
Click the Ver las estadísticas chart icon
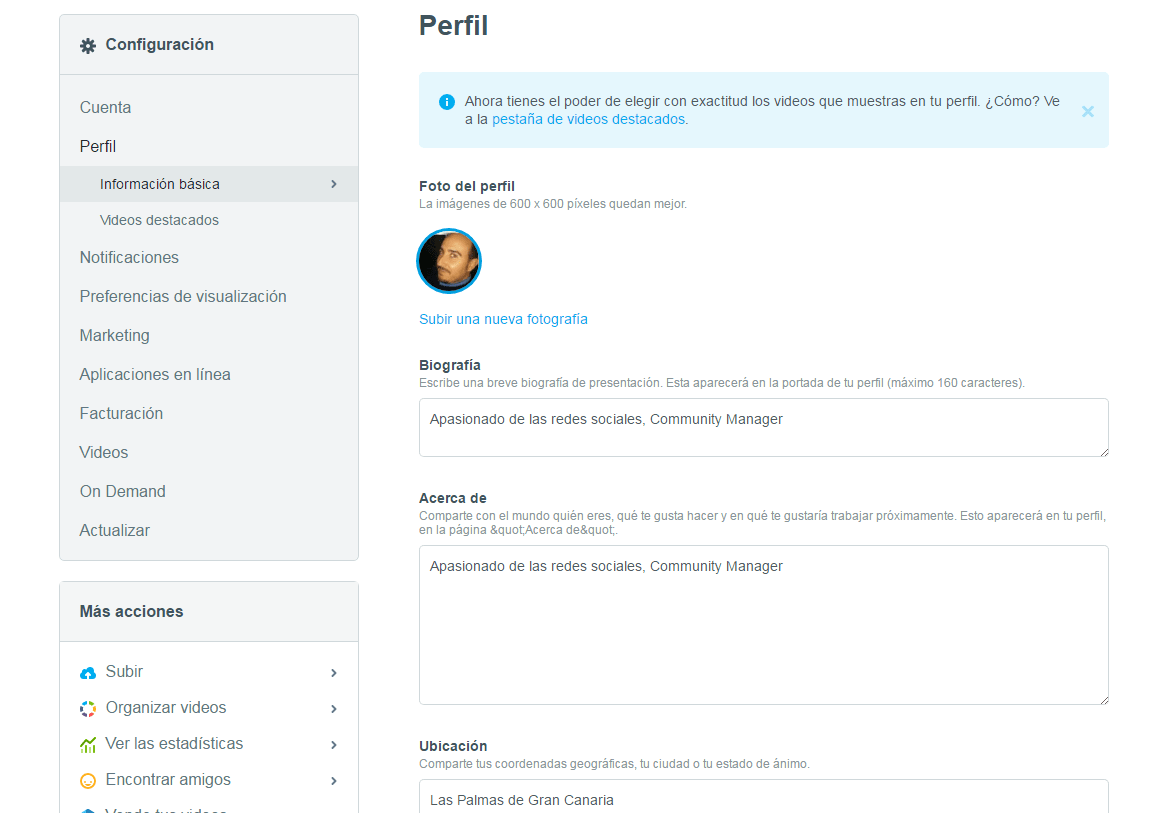click(88, 744)
